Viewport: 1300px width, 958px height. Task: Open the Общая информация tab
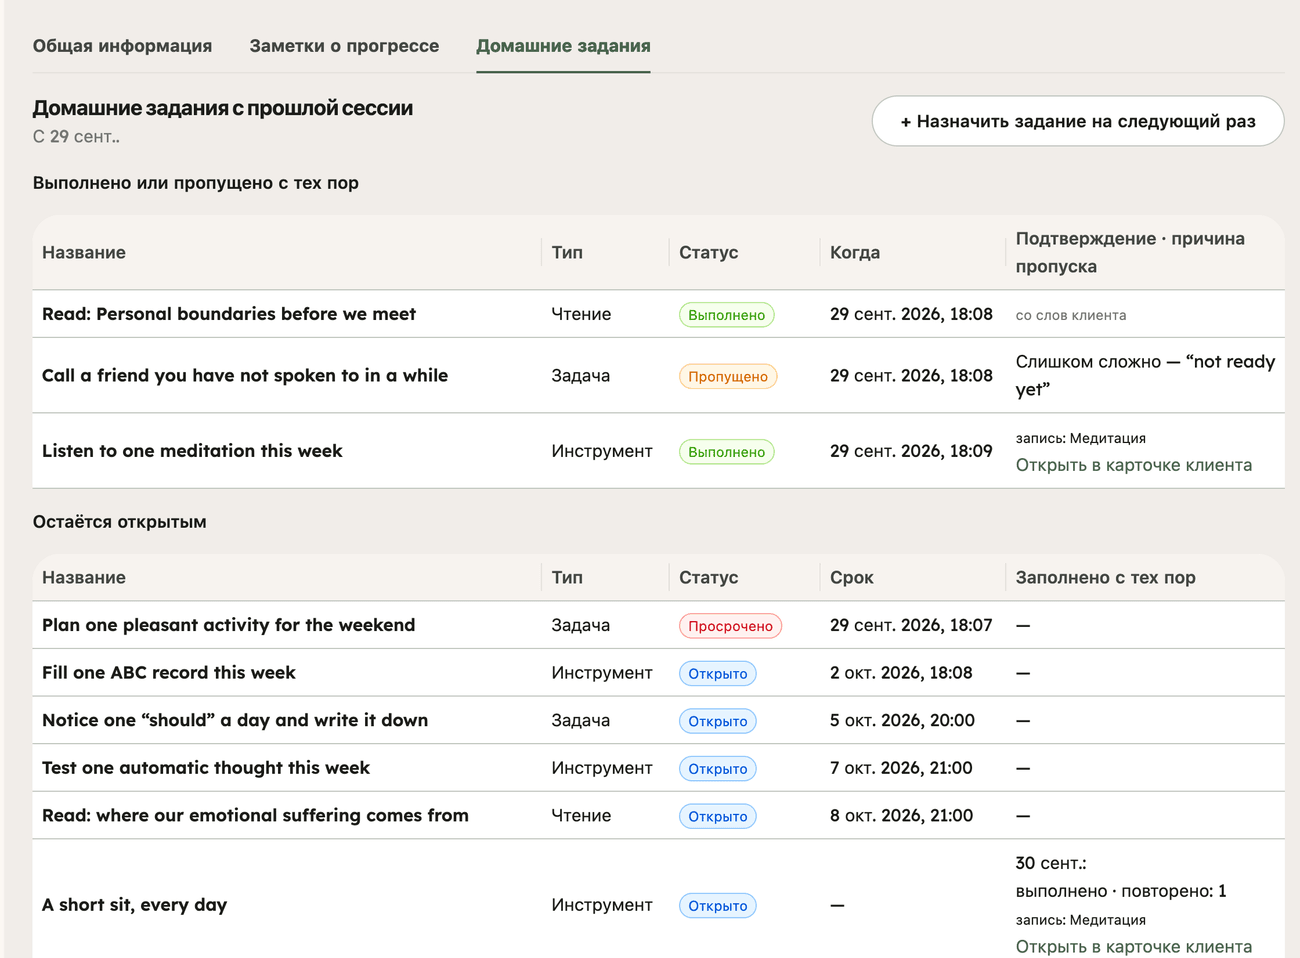(x=122, y=46)
